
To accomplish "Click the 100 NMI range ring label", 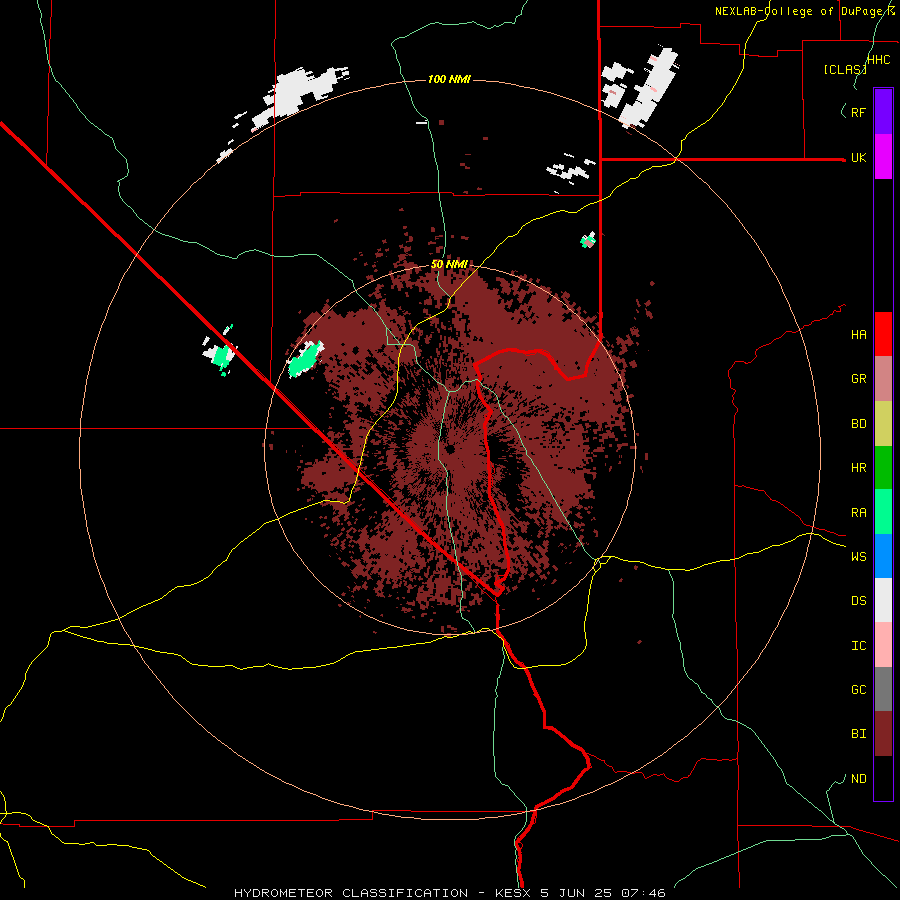I will [449, 79].
